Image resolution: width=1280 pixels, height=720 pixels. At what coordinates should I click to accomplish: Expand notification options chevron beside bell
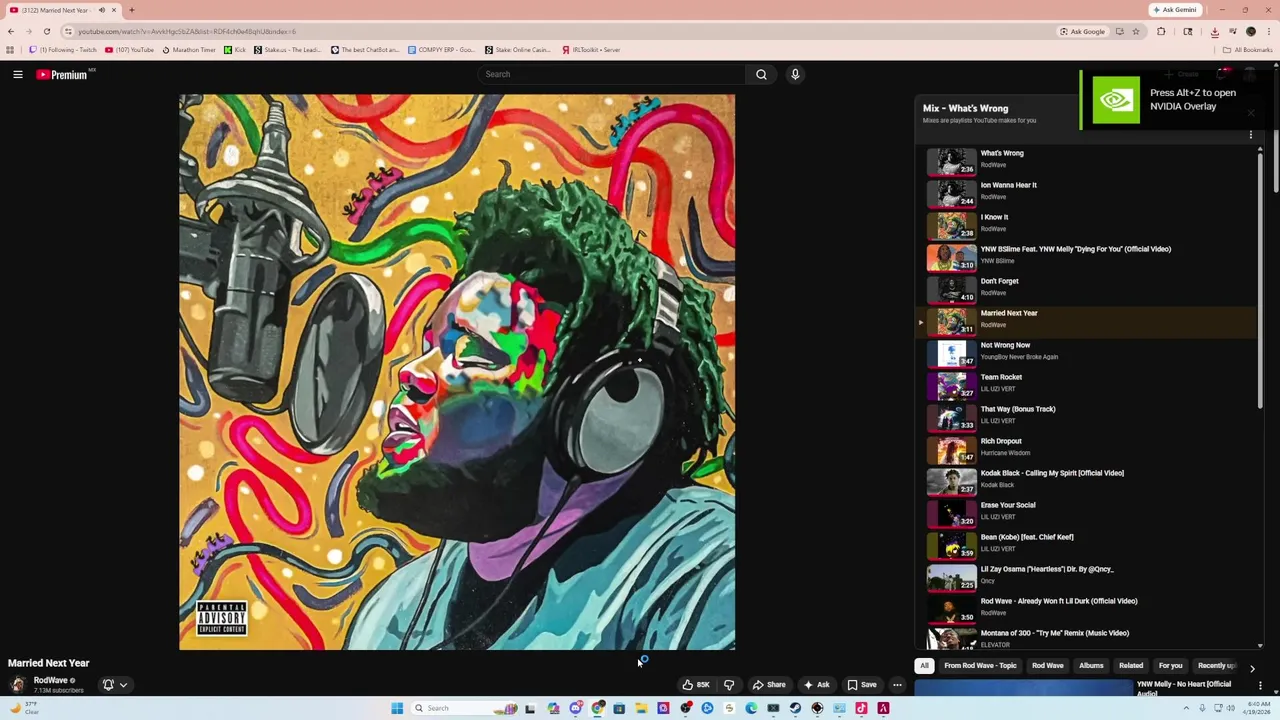(x=123, y=685)
